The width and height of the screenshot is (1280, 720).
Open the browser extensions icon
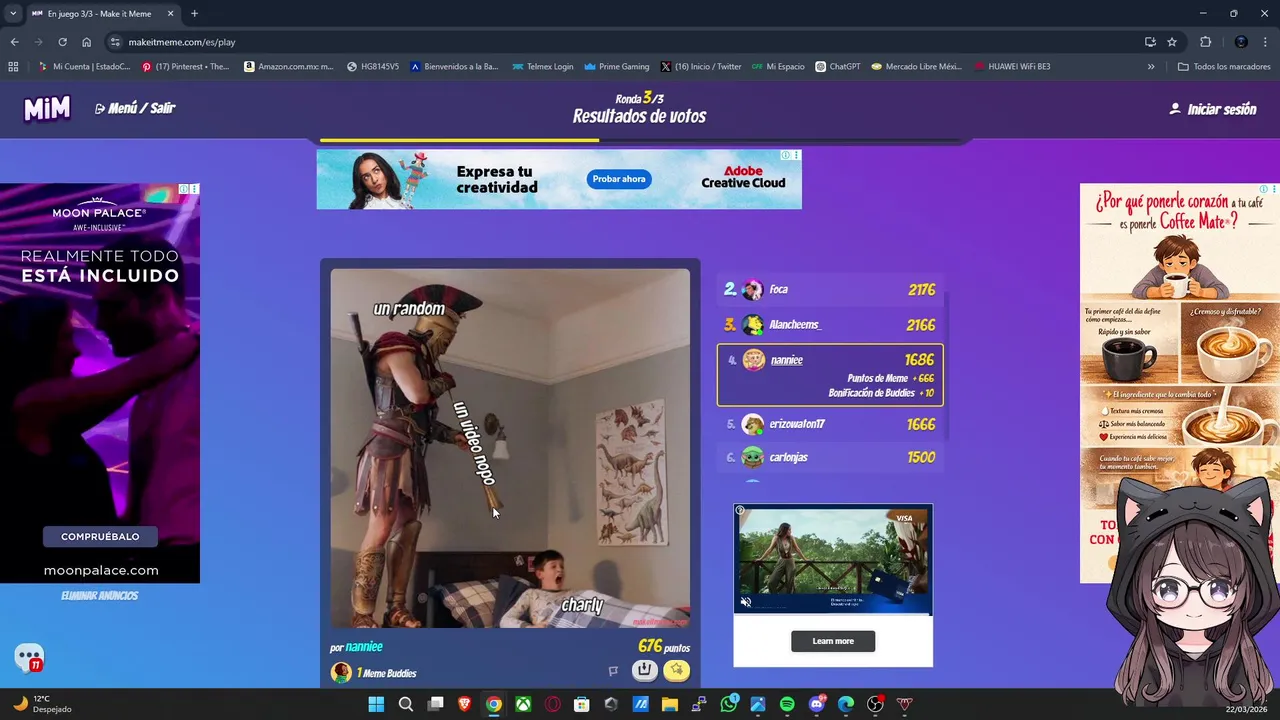tap(1205, 42)
